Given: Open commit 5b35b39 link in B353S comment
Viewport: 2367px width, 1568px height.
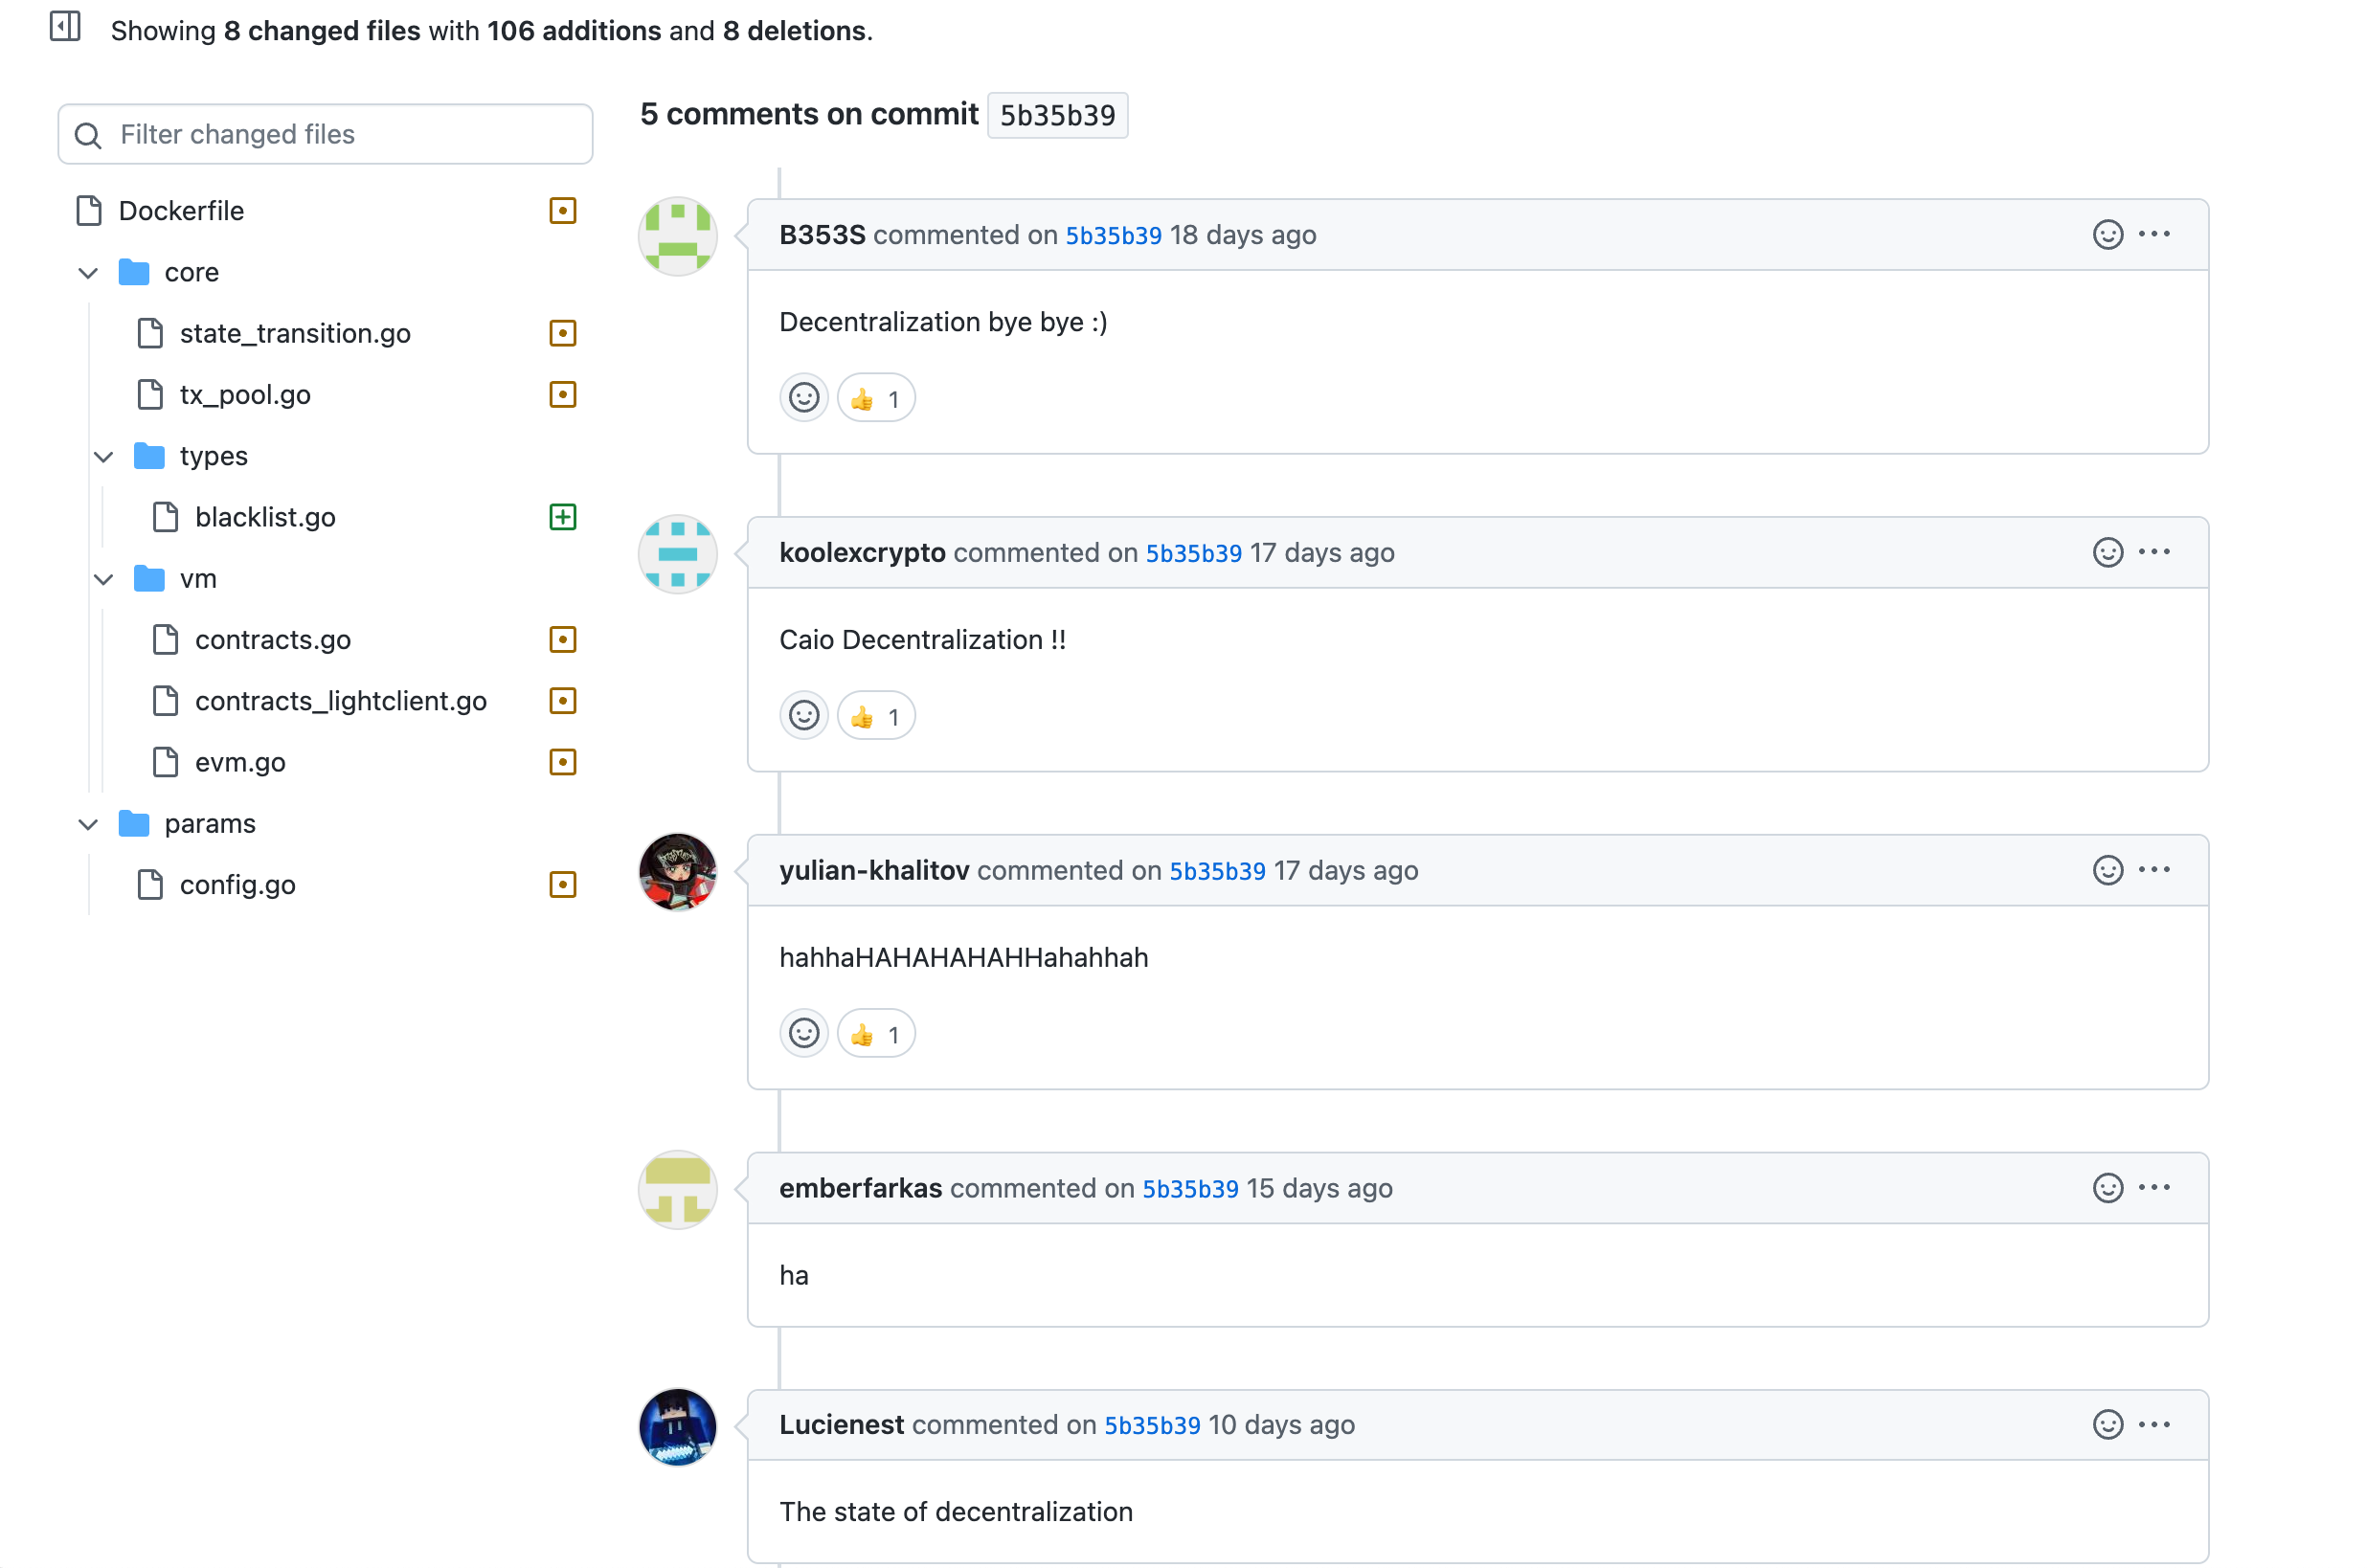Looking at the screenshot, I should pyautogui.click(x=1113, y=236).
